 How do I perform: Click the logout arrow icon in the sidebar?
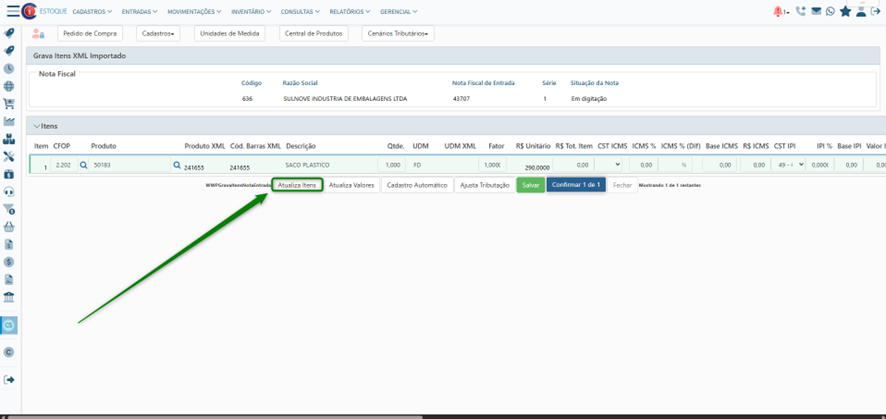[9, 380]
